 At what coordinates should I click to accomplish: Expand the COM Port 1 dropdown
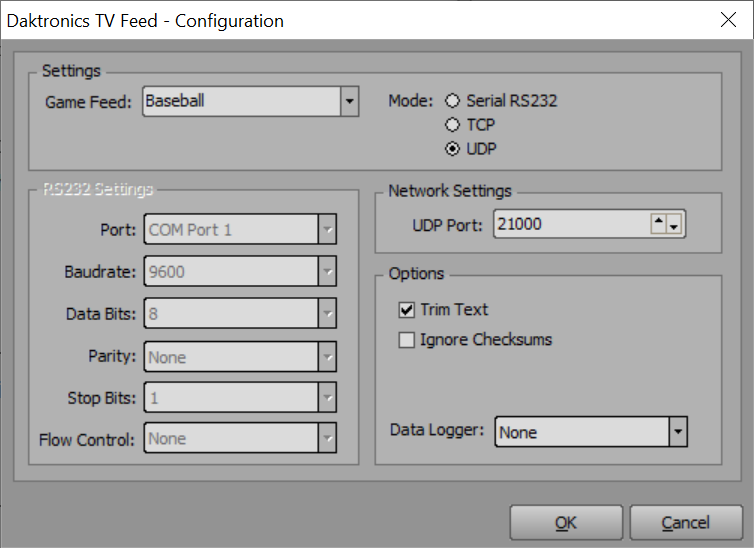click(x=240, y=229)
